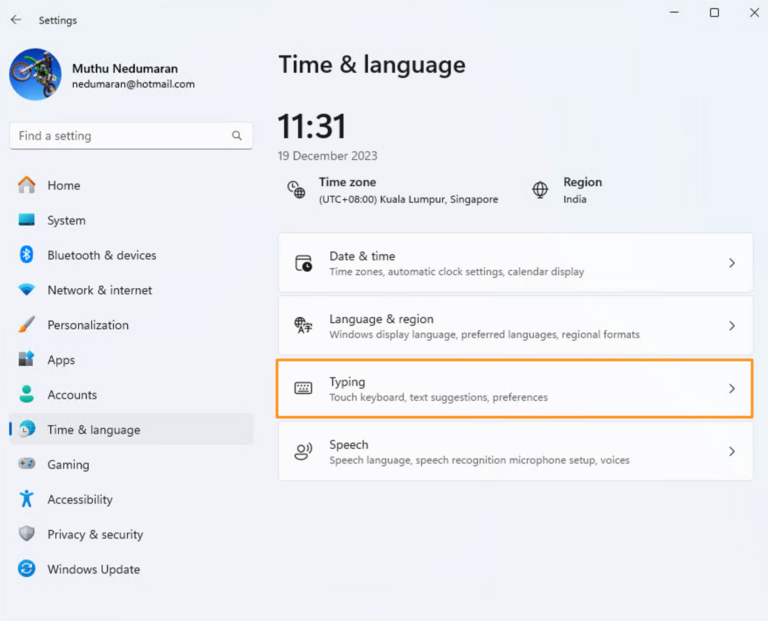
Task: Open Accounts from the sidebar
Action: (71, 395)
